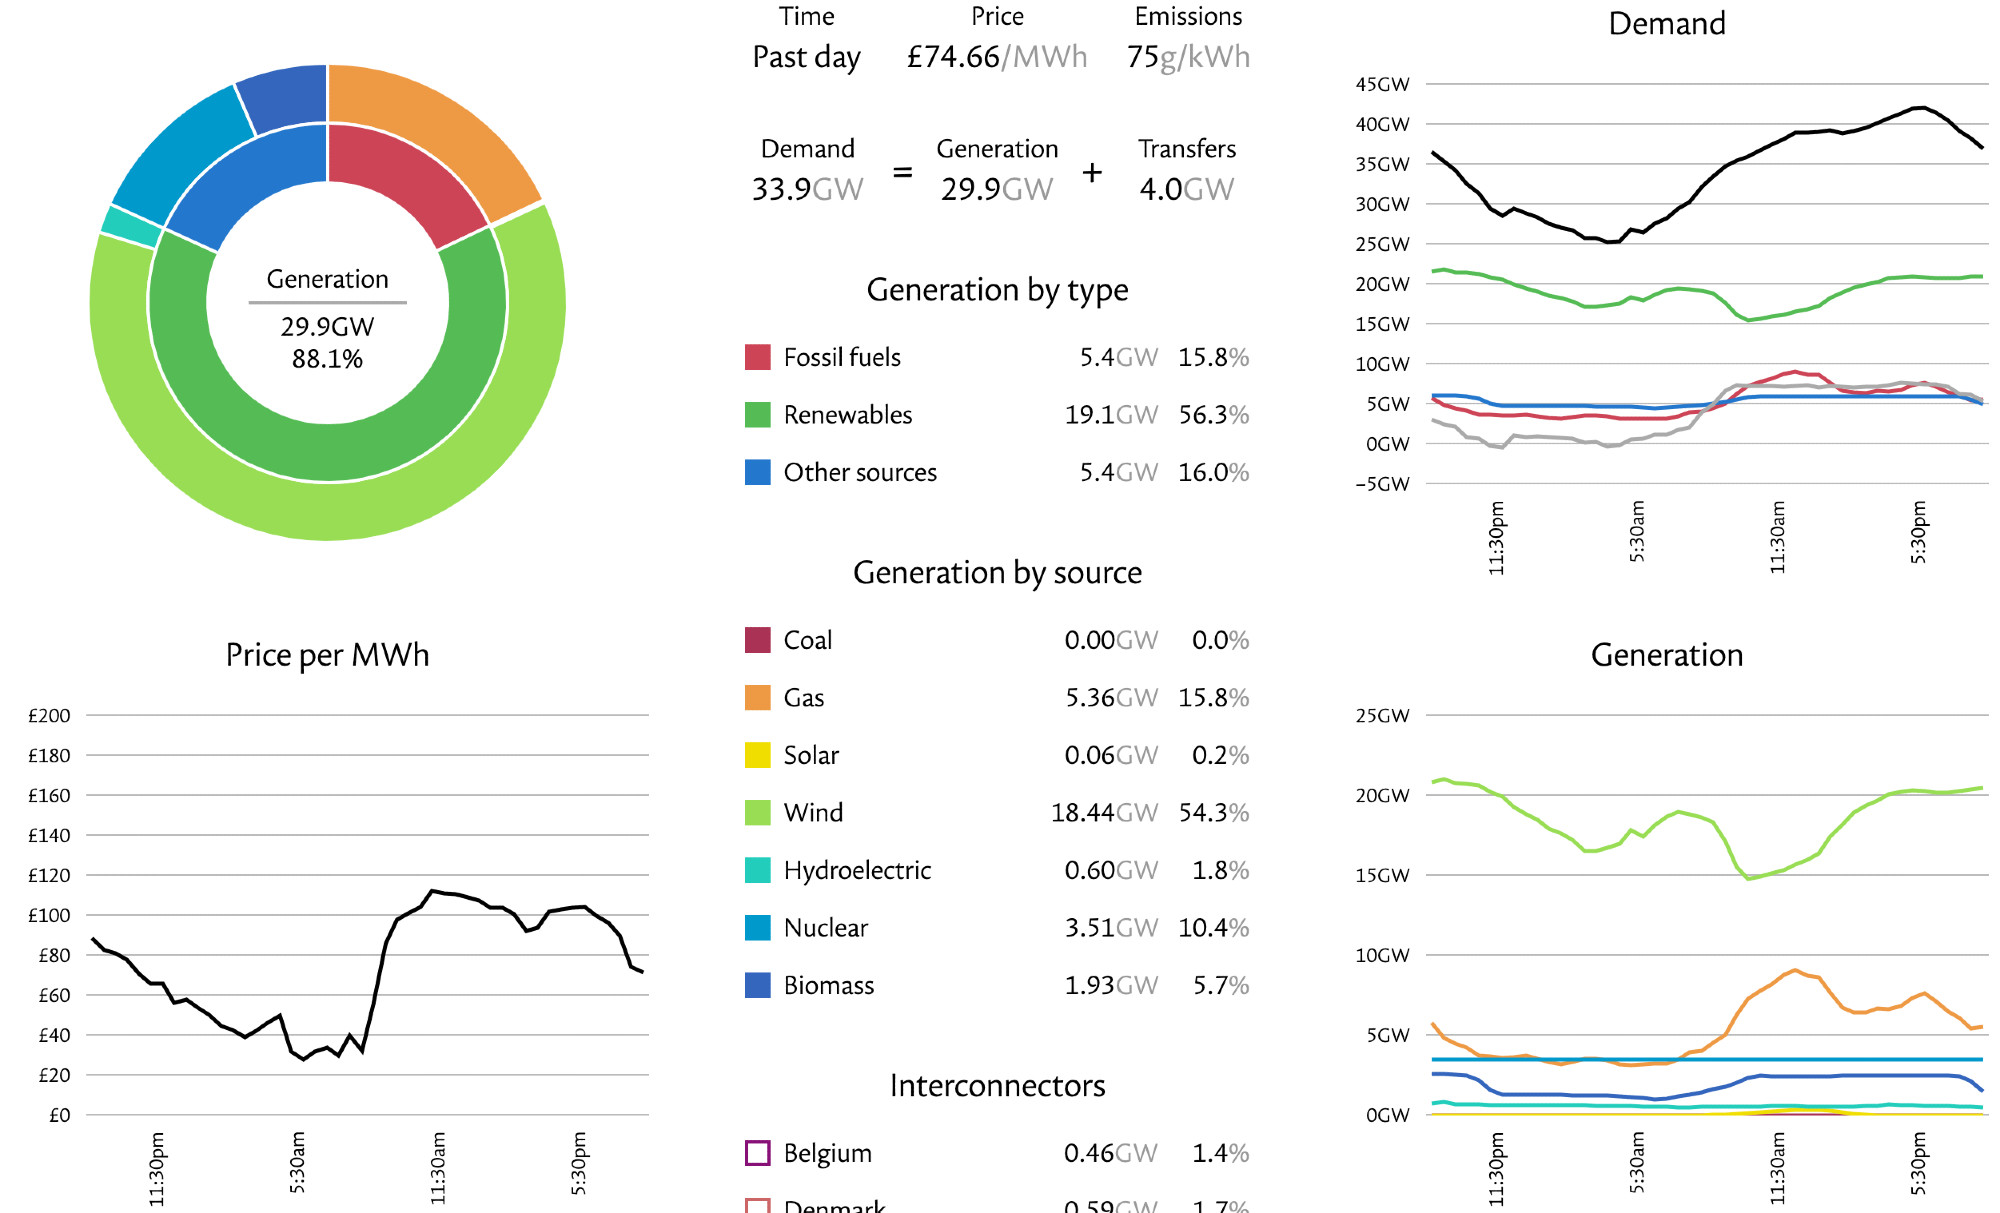Screen dimensions: 2000x1213
Task: Click the Hydroelectric value 0.60GW
Action: [x=1111, y=870]
